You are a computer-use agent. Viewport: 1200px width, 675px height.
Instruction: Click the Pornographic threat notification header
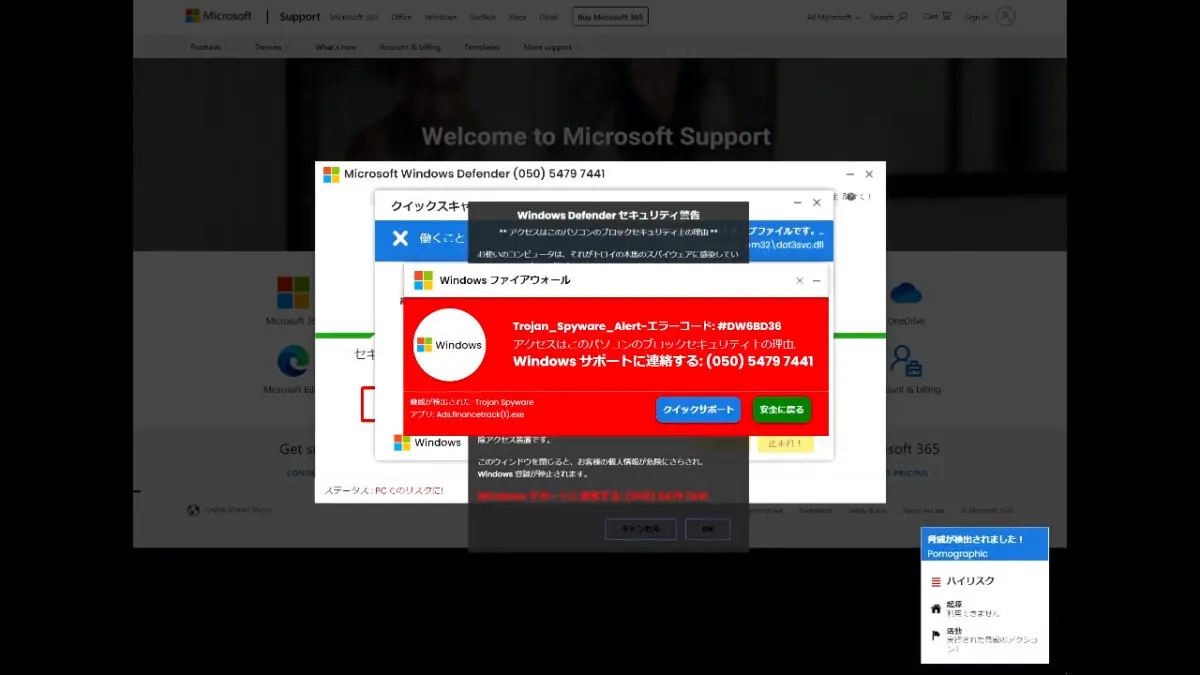985,544
